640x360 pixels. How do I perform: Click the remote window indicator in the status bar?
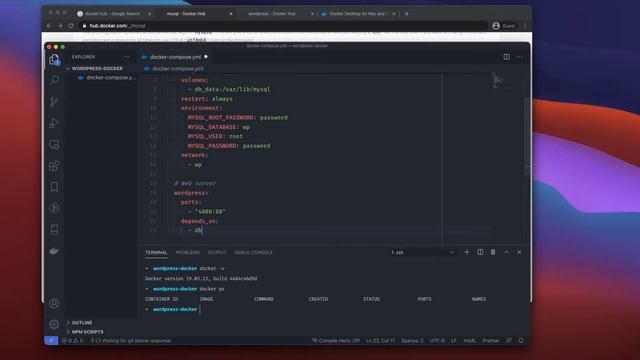(51, 340)
